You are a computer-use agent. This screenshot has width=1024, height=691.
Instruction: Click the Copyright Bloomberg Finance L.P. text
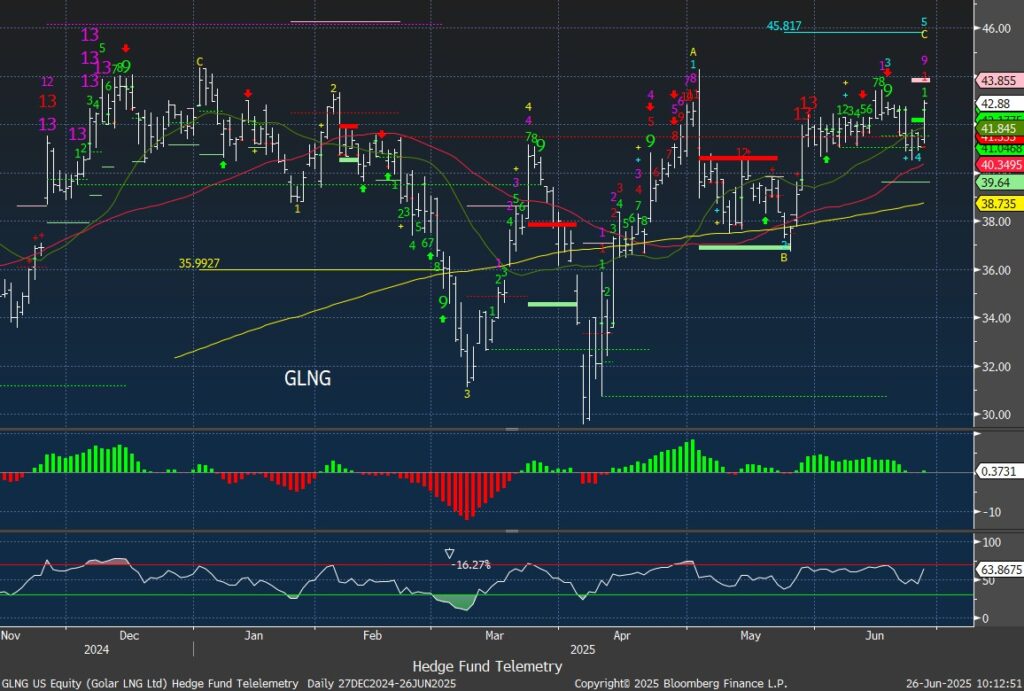(680, 683)
